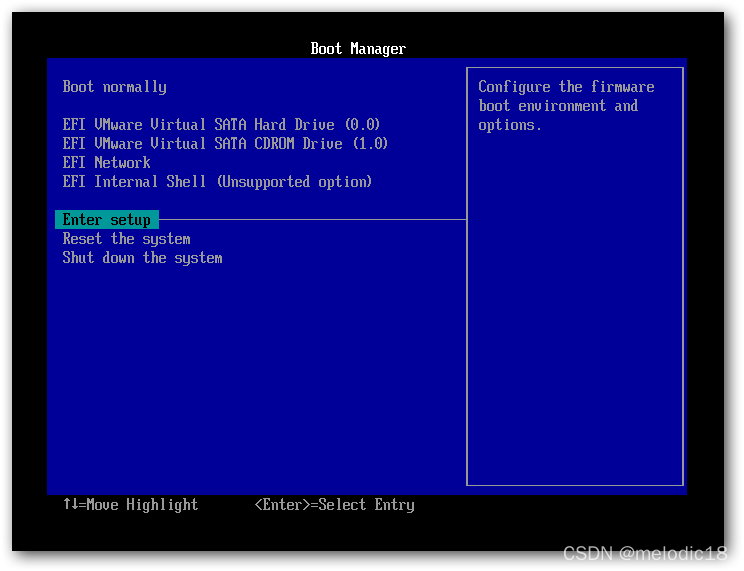Select Reset the system
The image size is (744, 571).
[x=126, y=239]
